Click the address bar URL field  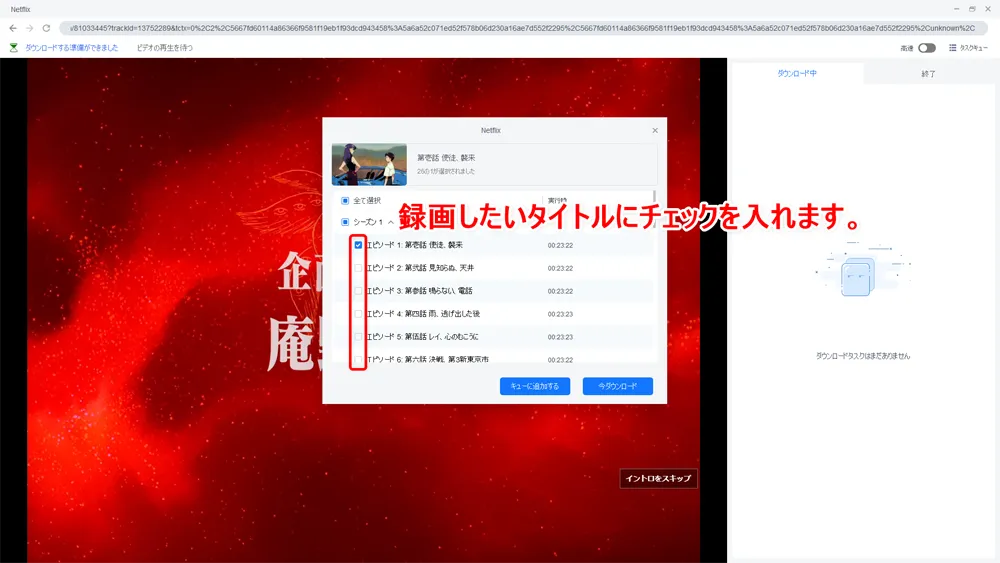point(523,28)
